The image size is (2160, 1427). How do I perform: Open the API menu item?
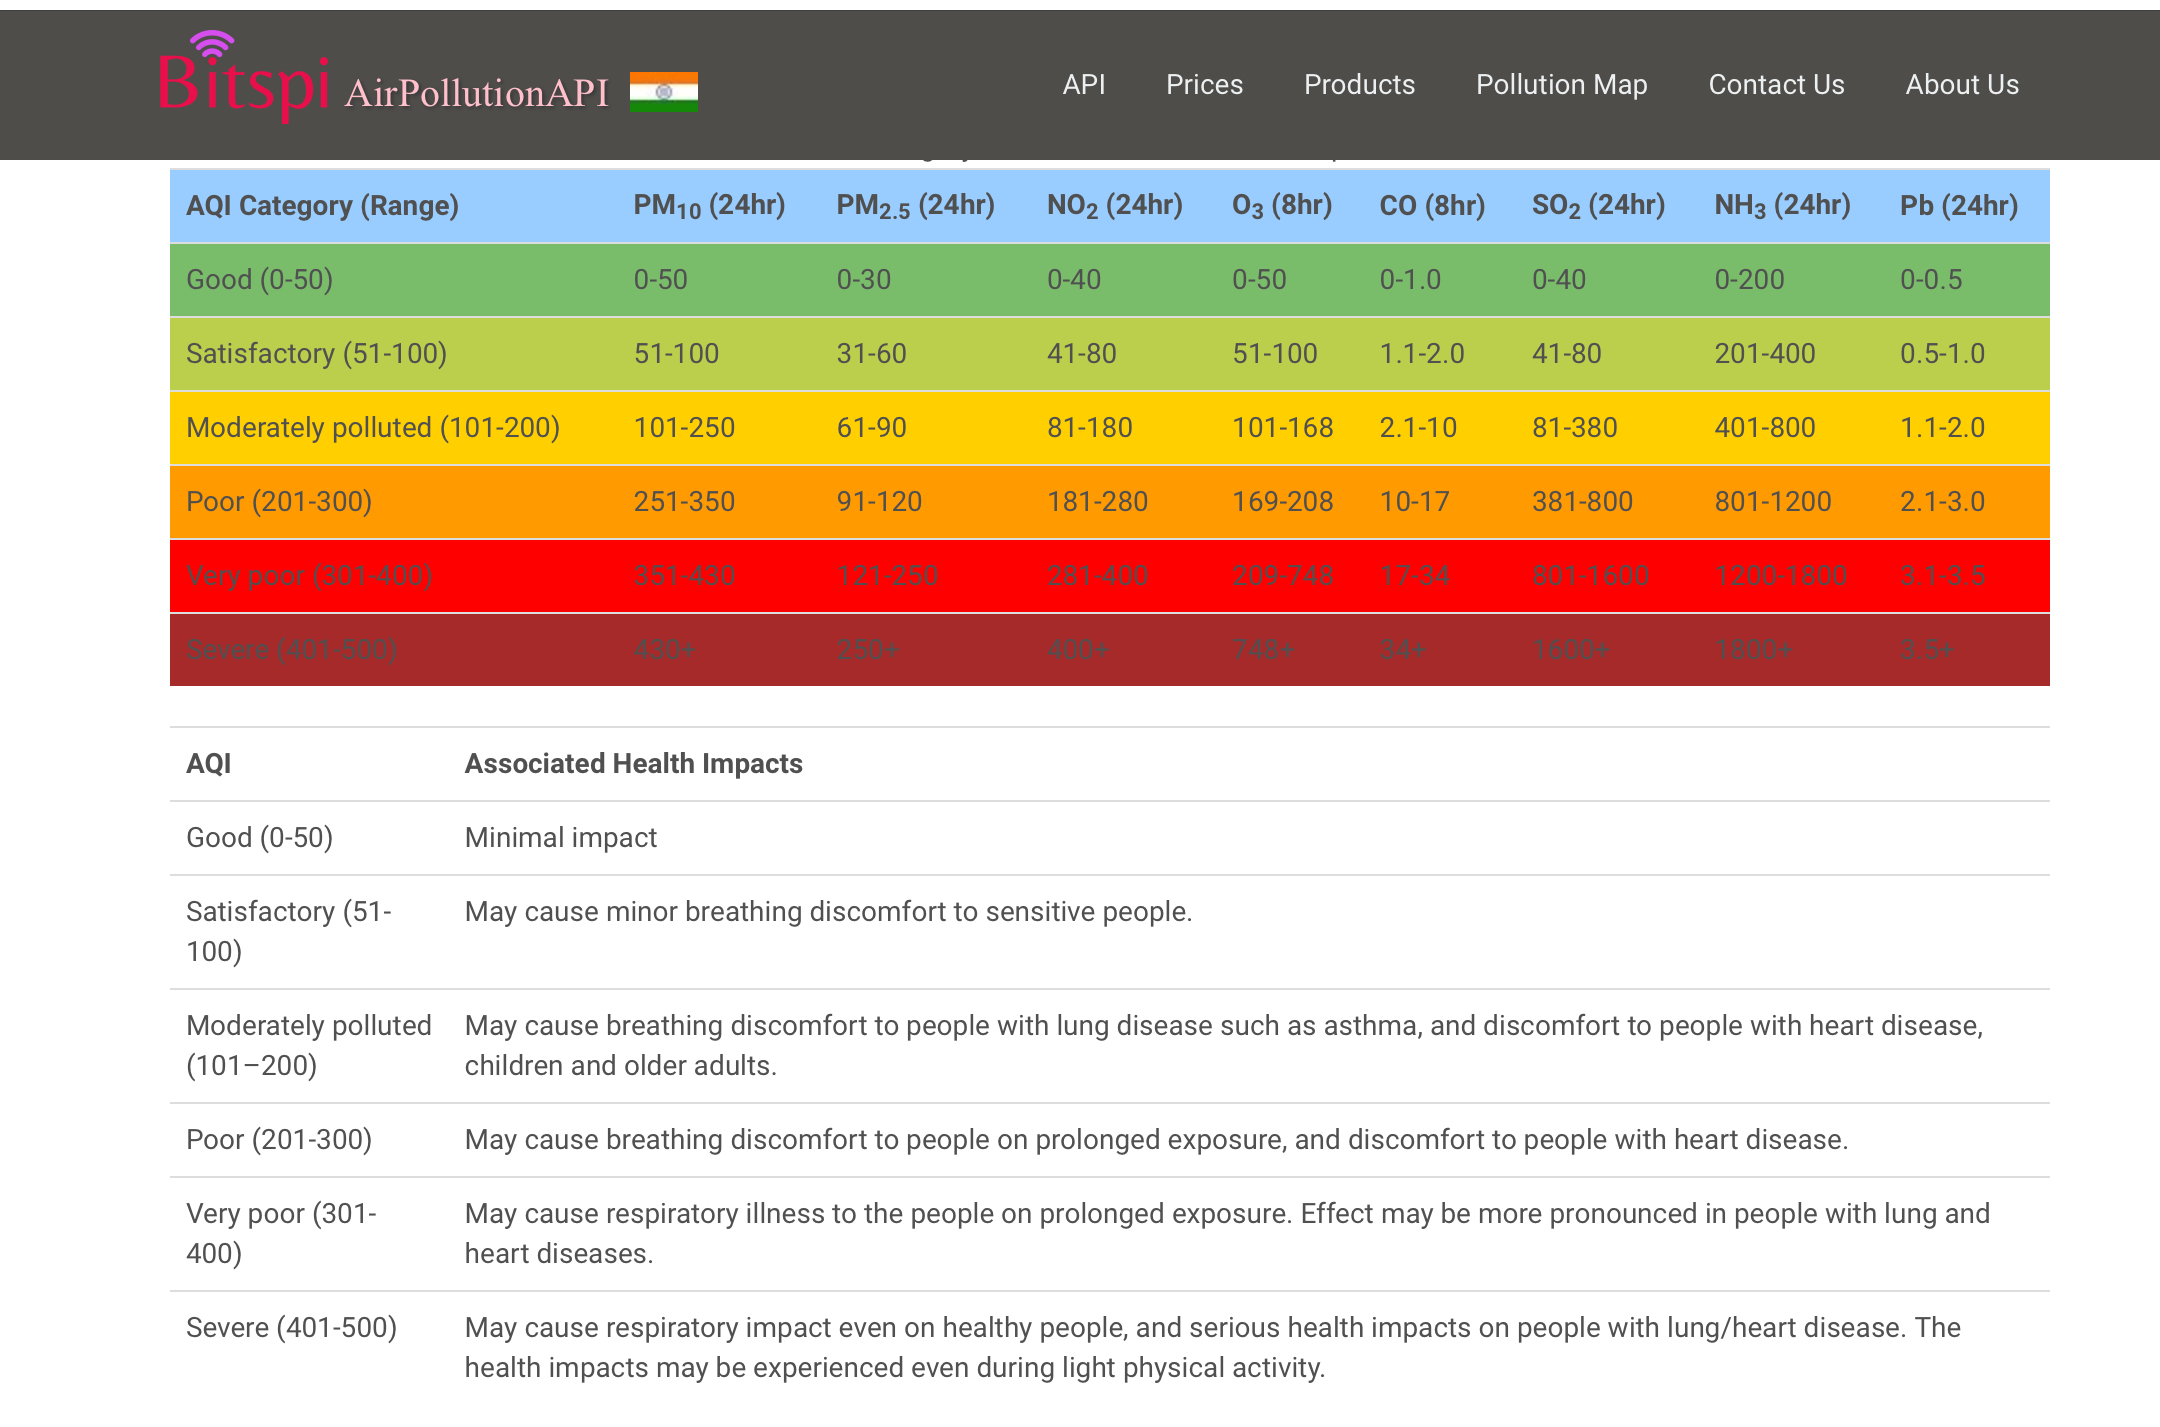(1083, 85)
